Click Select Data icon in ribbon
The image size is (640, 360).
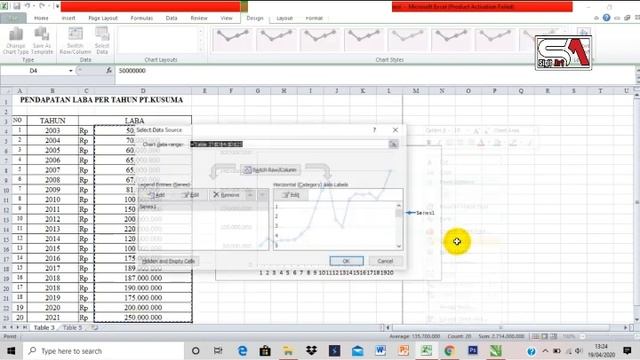point(102,40)
